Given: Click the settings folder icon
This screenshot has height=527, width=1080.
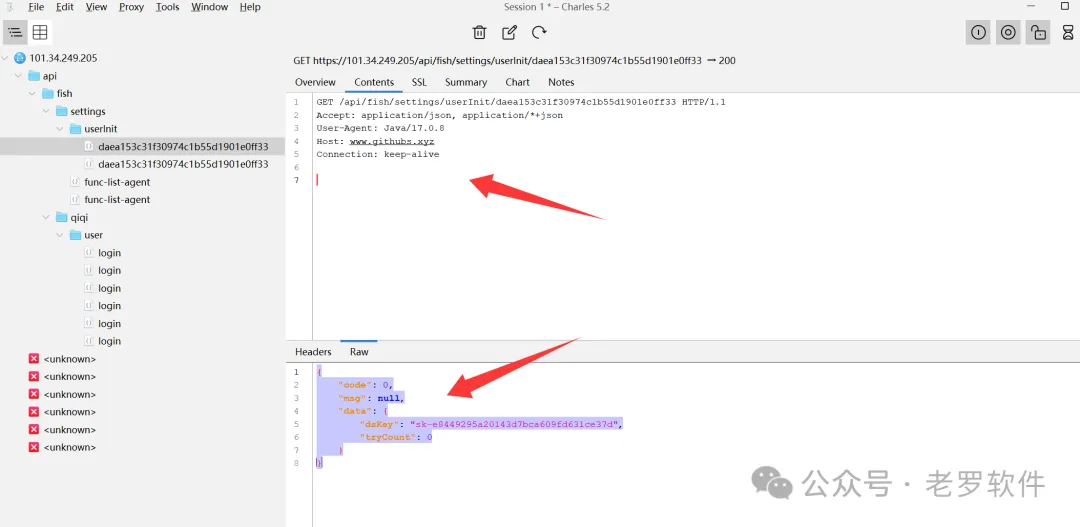Looking at the screenshot, I should (61, 111).
